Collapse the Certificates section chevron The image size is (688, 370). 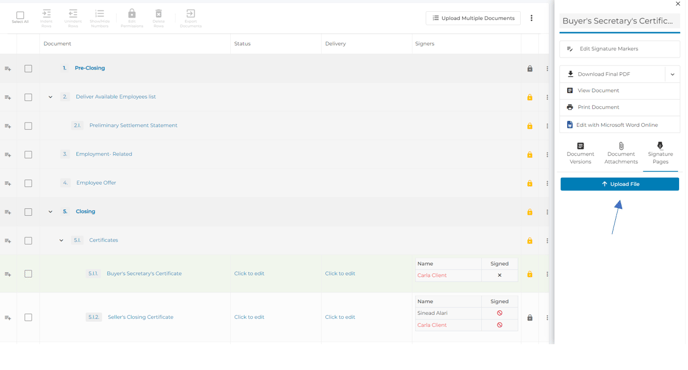click(61, 241)
